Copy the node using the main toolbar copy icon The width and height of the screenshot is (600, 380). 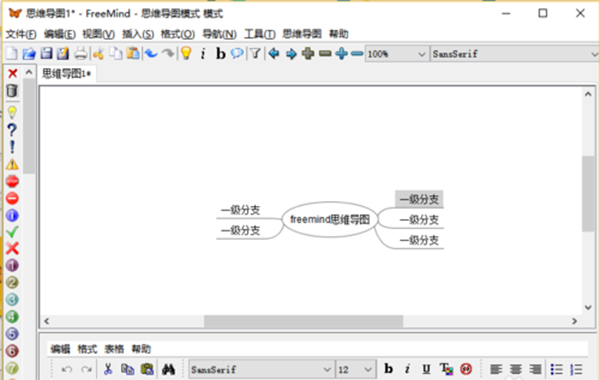[x=116, y=54]
